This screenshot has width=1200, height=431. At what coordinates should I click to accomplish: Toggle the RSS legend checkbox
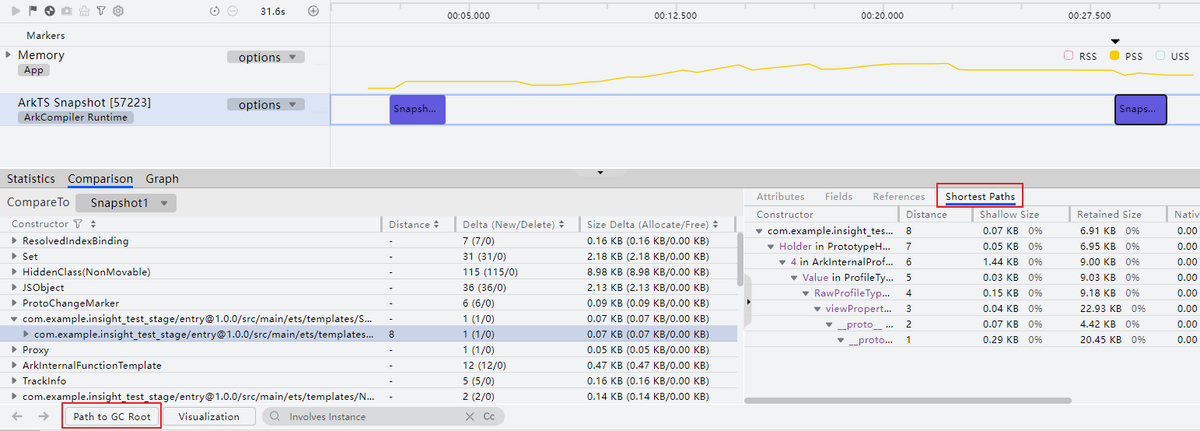(x=1067, y=56)
